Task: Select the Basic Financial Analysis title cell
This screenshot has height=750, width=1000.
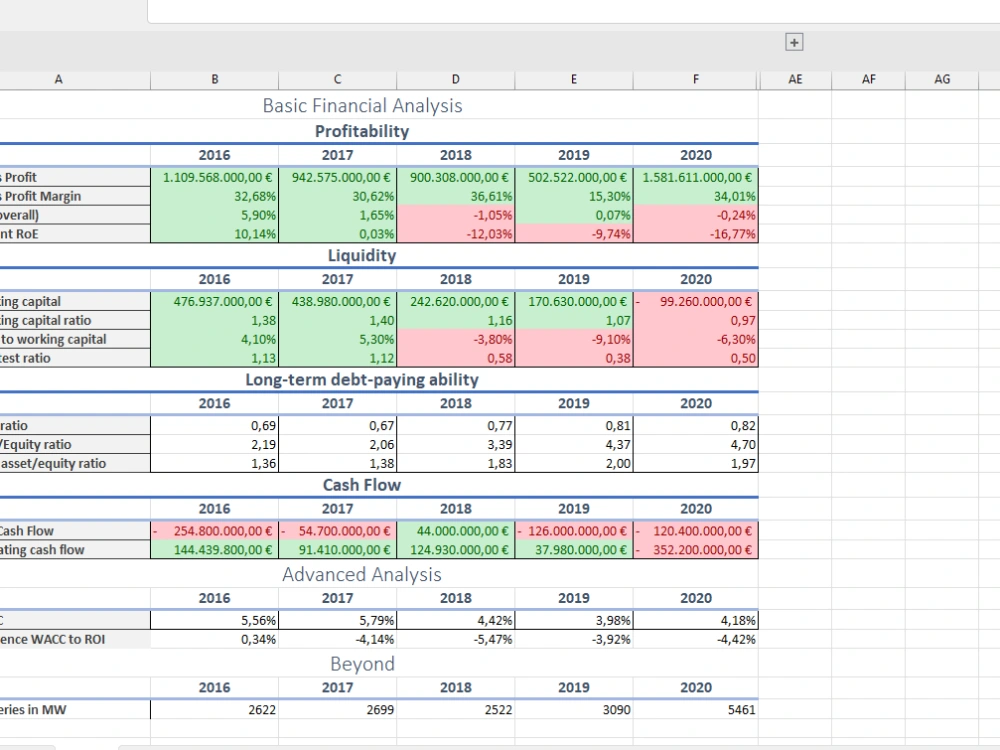Action: coord(362,106)
